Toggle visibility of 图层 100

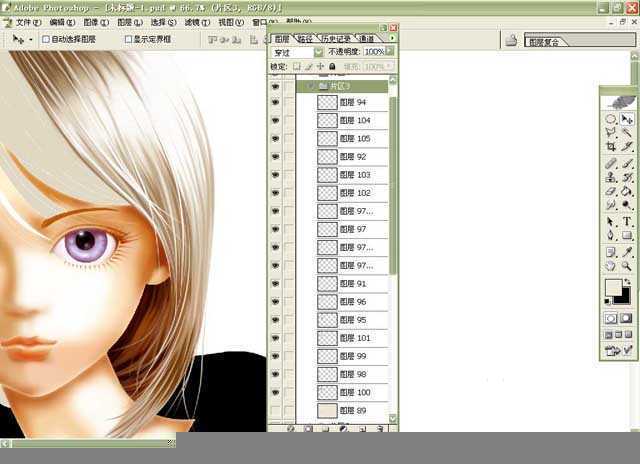coord(276,392)
